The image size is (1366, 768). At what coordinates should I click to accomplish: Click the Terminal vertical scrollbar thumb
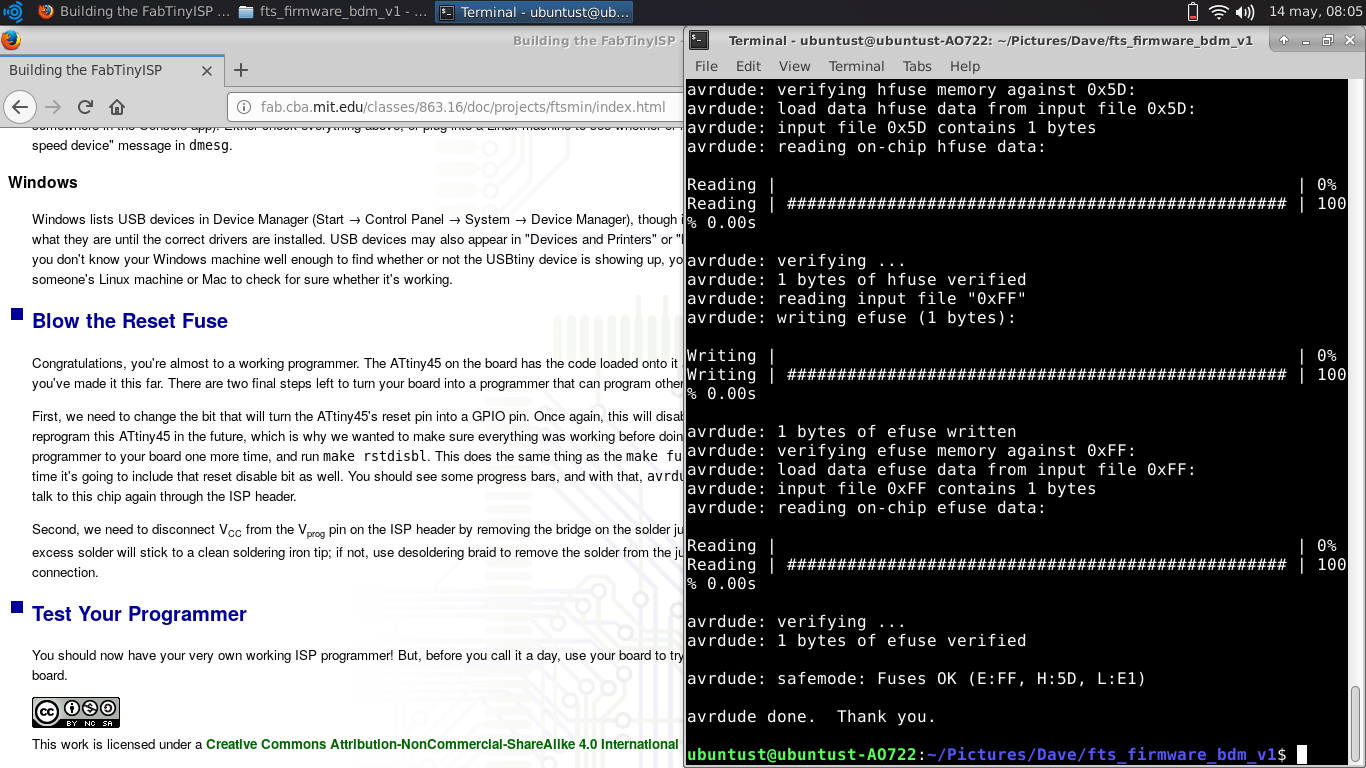coord(1356,724)
